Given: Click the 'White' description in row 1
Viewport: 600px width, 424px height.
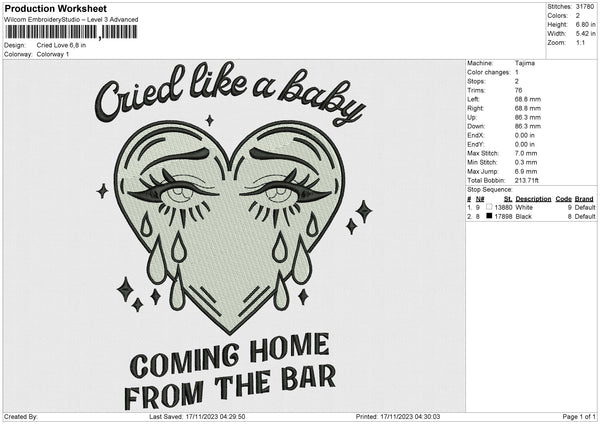Looking at the screenshot, I should click(x=524, y=207).
